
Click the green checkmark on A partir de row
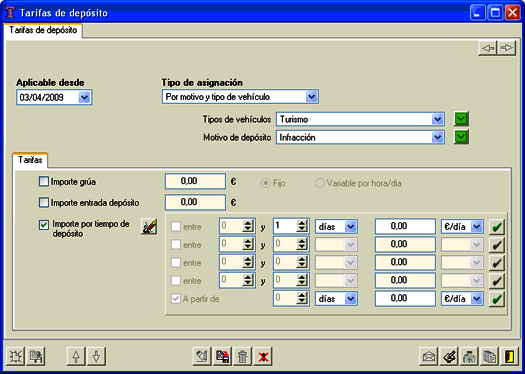tap(497, 299)
